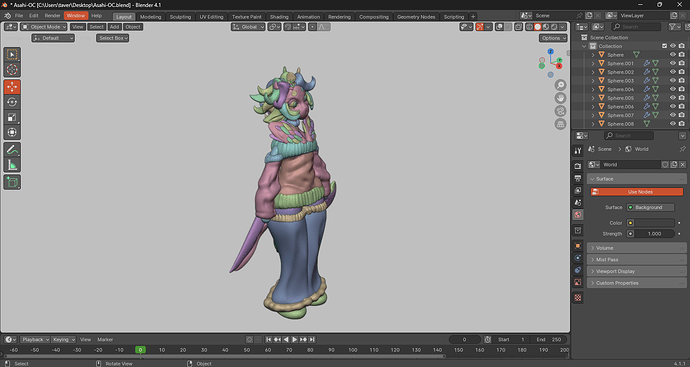The image size is (690, 367).
Task: Open the timeline Playback popover
Action: point(35,339)
